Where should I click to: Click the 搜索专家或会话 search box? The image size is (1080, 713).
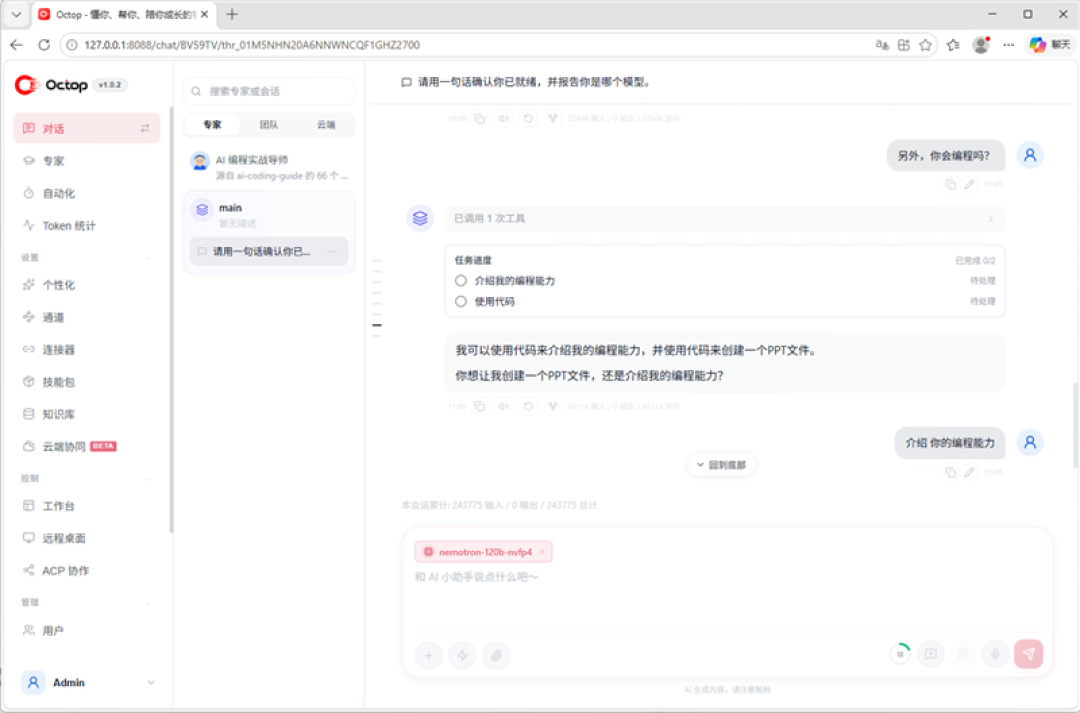pyautogui.click(x=269, y=91)
